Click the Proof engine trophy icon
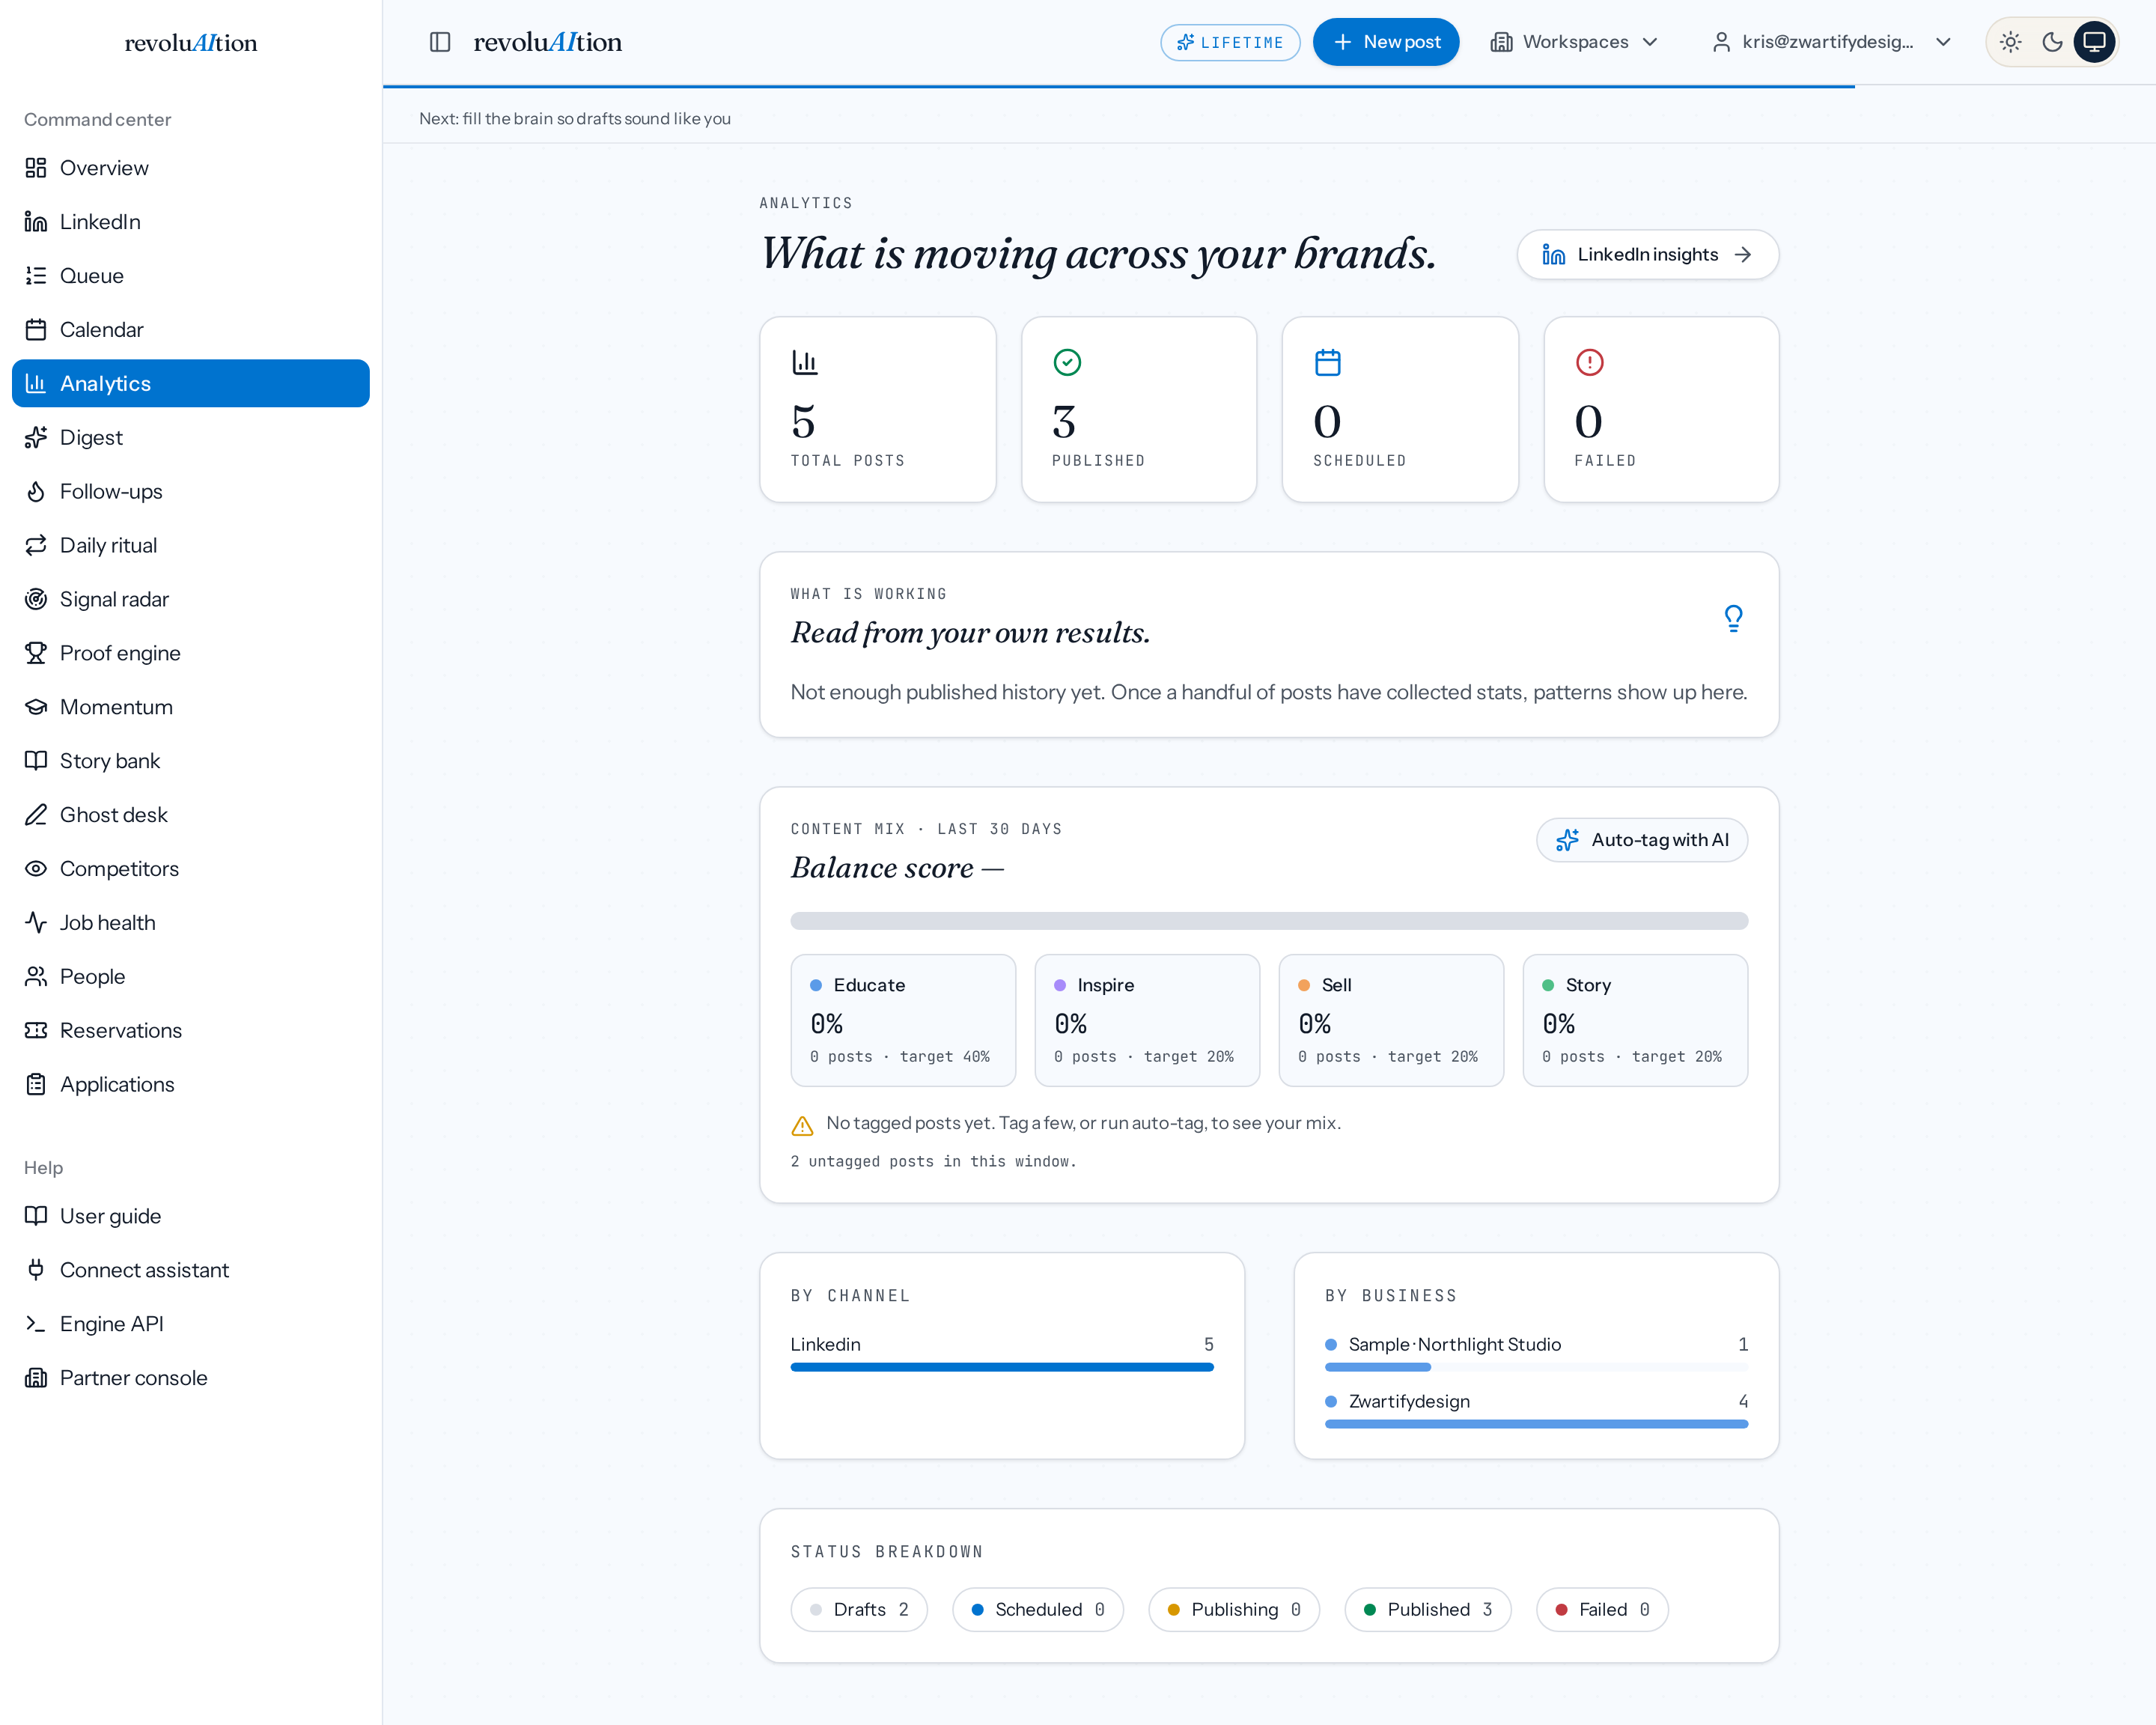This screenshot has height=1725, width=2156. pos(36,653)
